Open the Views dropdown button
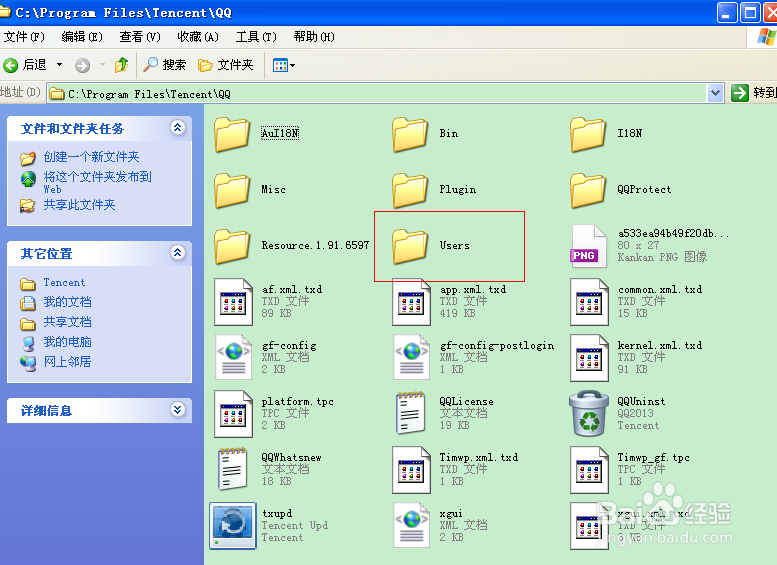Viewport: 777px width, 565px height. [284, 65]
